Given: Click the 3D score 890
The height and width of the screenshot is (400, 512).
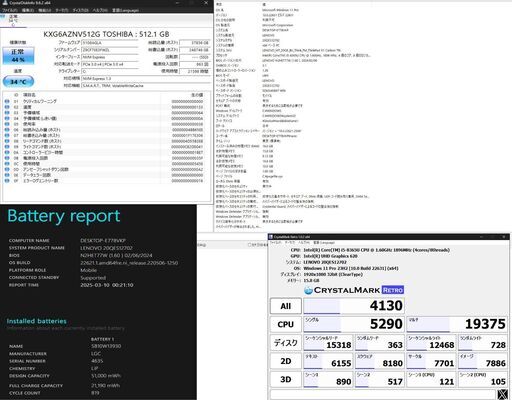Looking at the screenshot, I should point(328,379).
